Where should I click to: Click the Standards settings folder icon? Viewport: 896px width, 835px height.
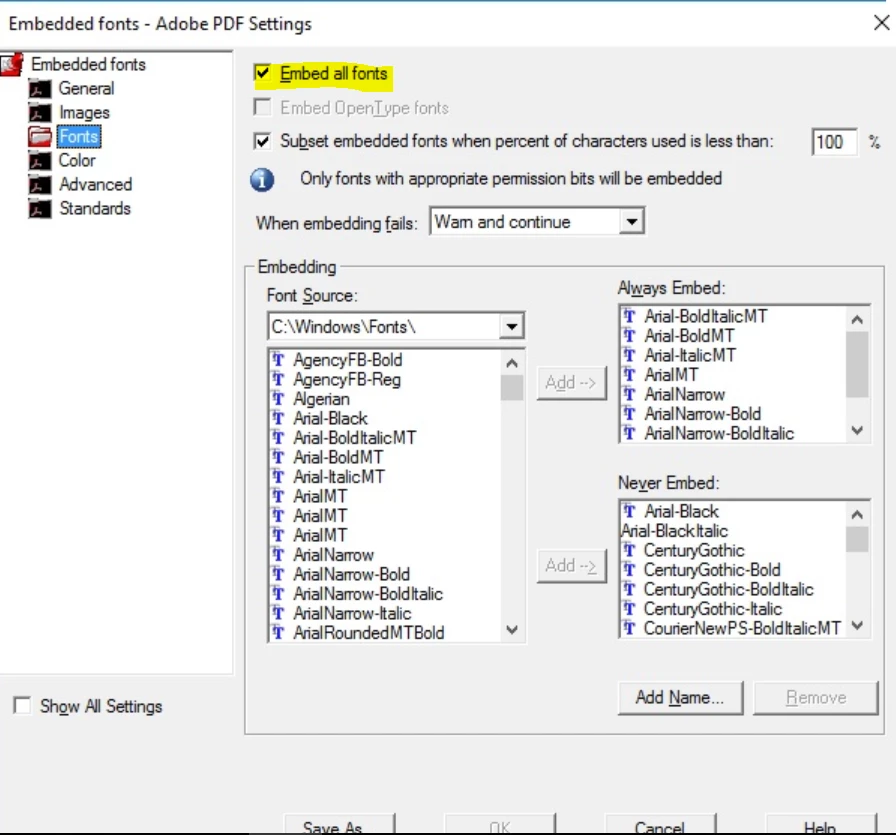coord(40,209)
